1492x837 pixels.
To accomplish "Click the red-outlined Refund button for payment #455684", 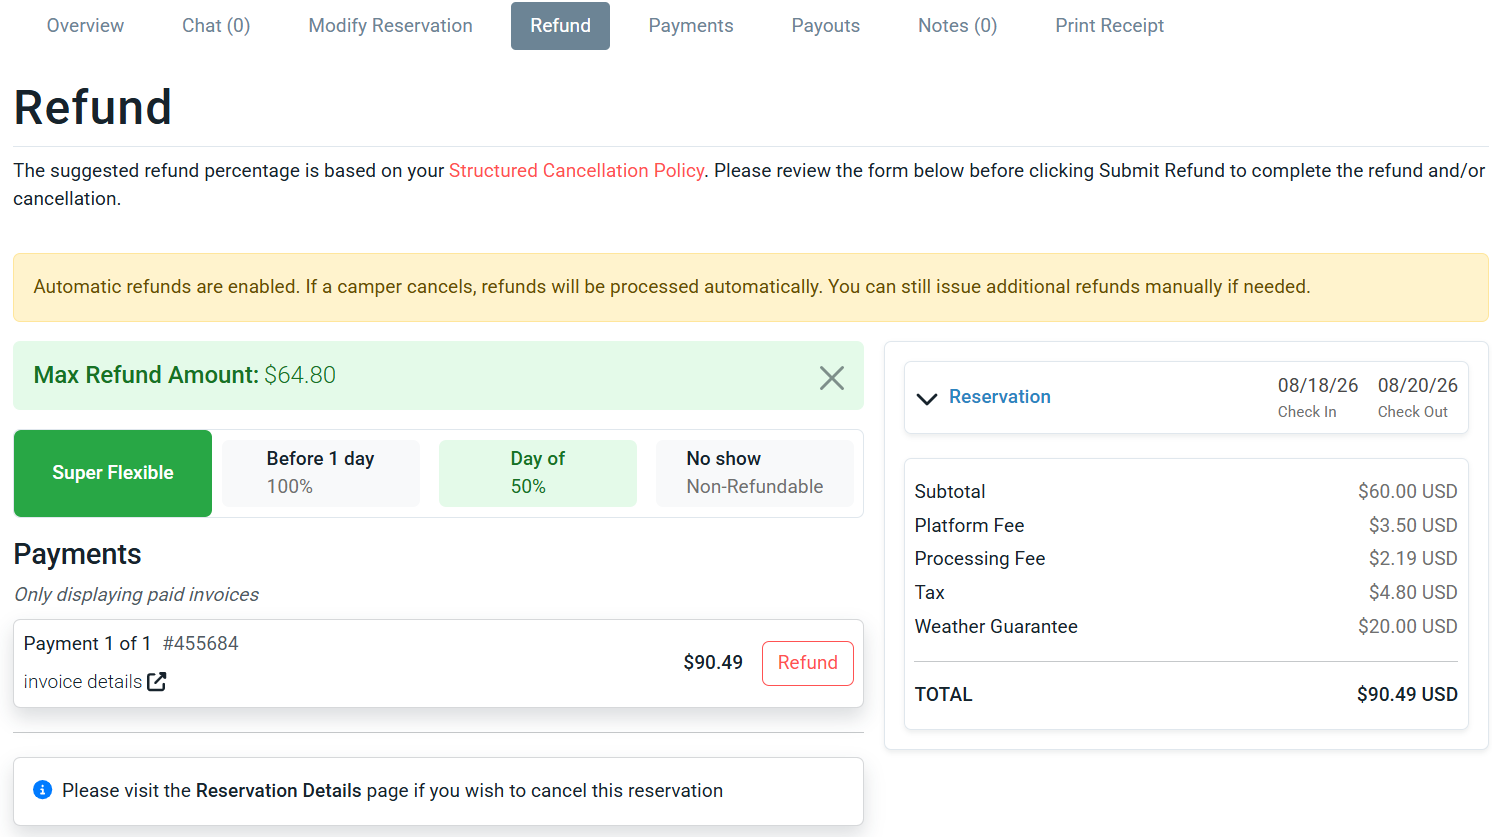I will click(808, 663).
